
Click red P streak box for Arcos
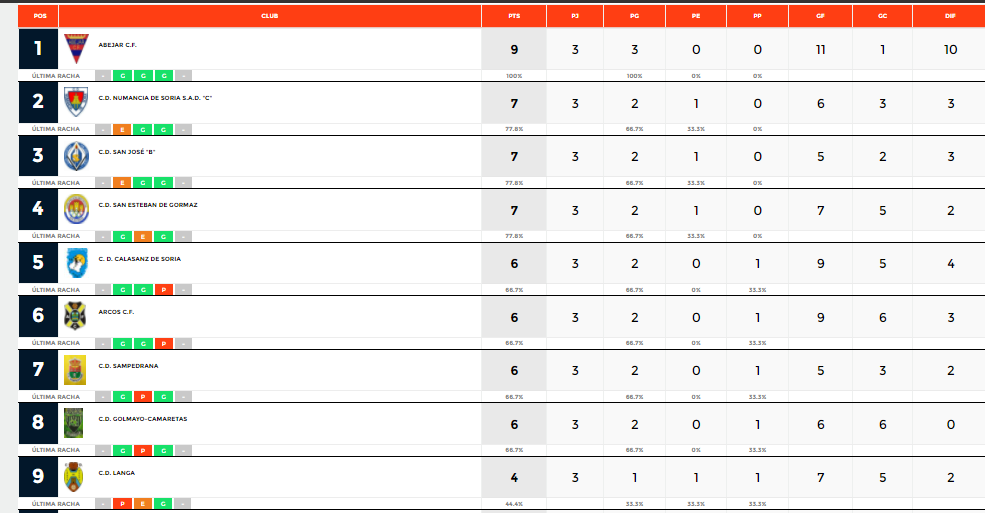tap(164, 343)
